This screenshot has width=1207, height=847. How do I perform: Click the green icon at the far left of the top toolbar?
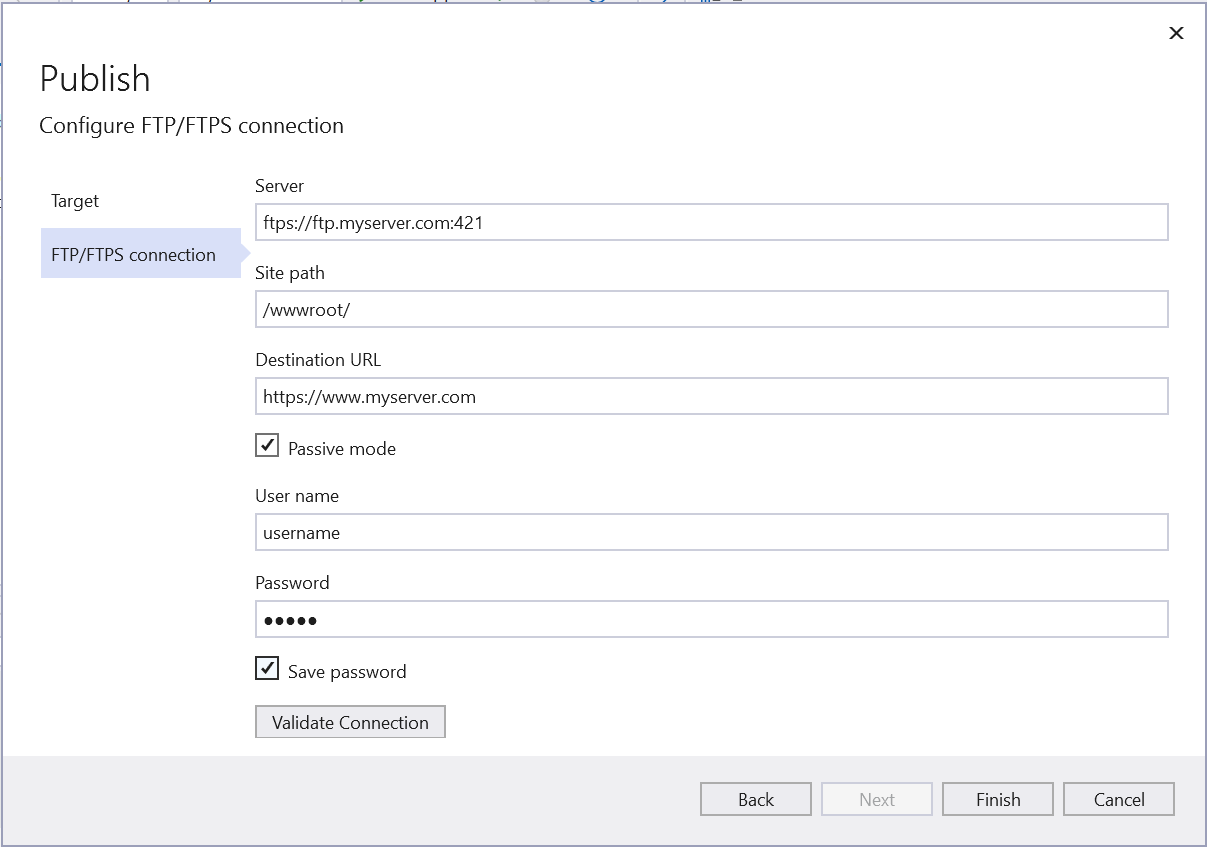point(360,3)
